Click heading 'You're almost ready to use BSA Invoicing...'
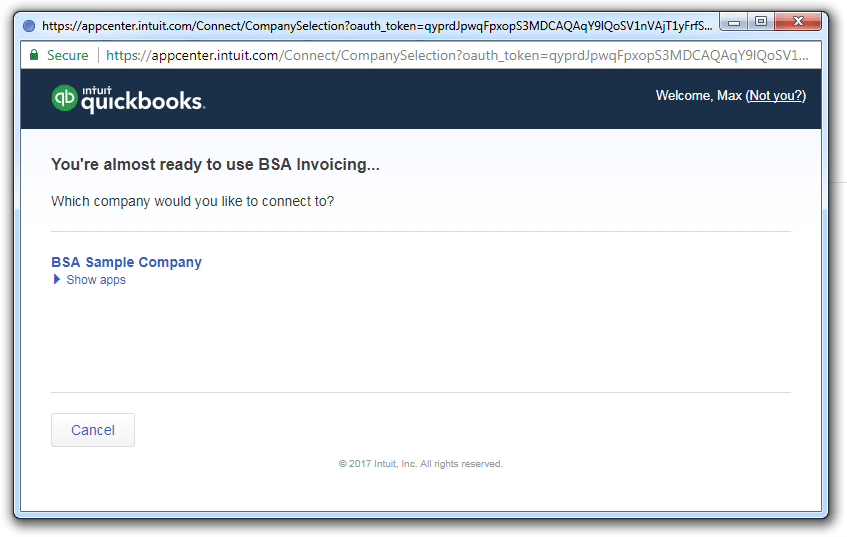 [216, 164]
